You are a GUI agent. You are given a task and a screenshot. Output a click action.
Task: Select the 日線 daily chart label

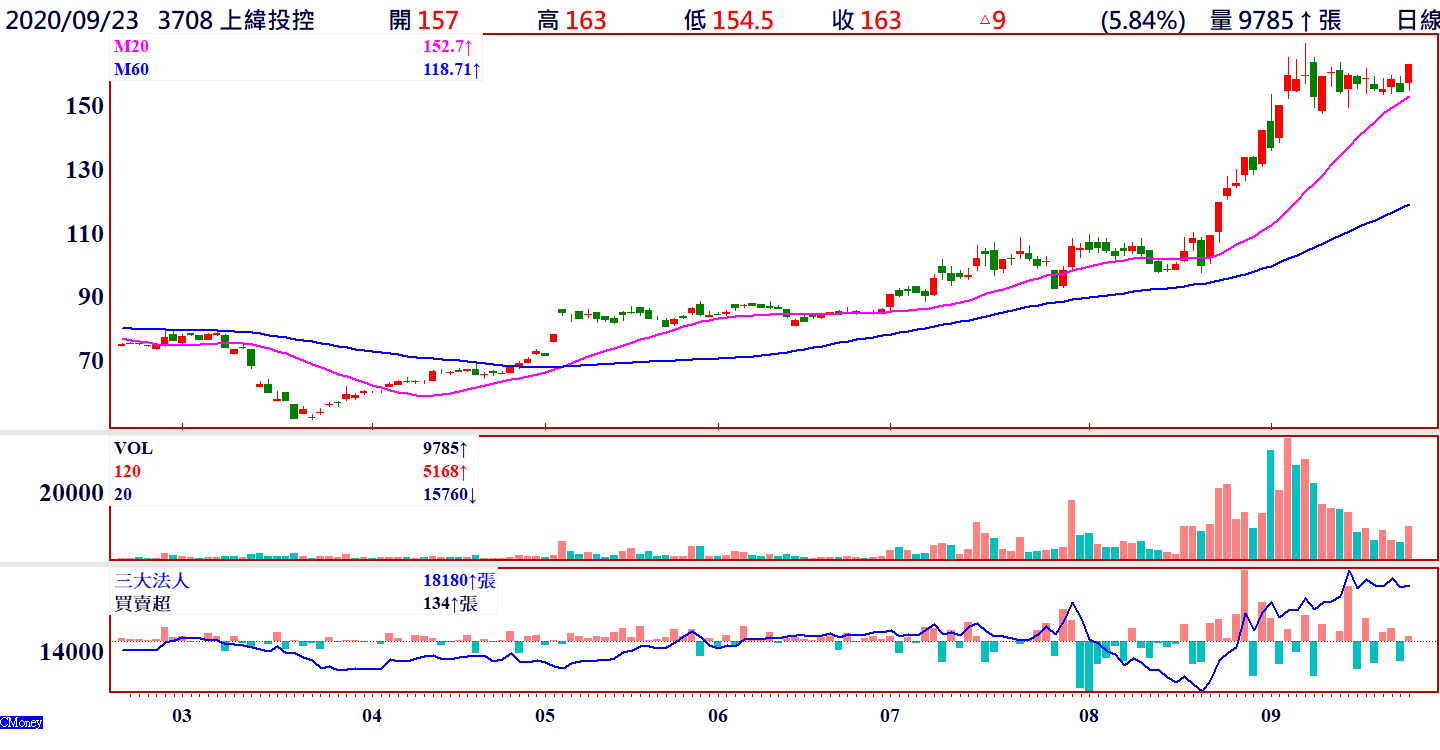pos(1417,20)
